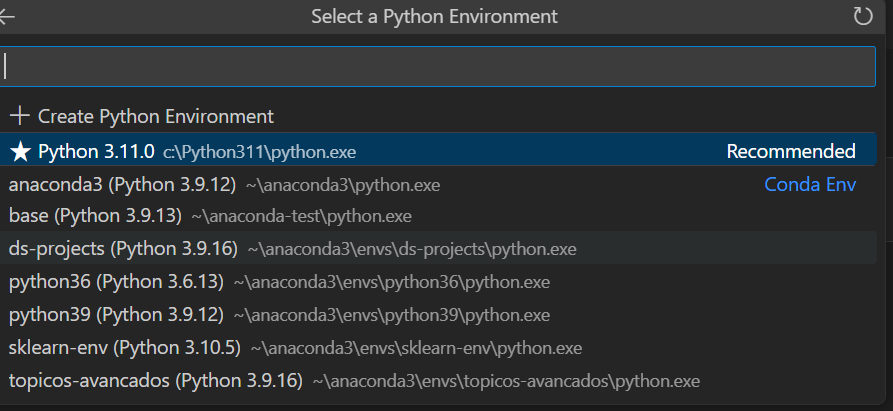Select the python39 environment

[116, 314]
